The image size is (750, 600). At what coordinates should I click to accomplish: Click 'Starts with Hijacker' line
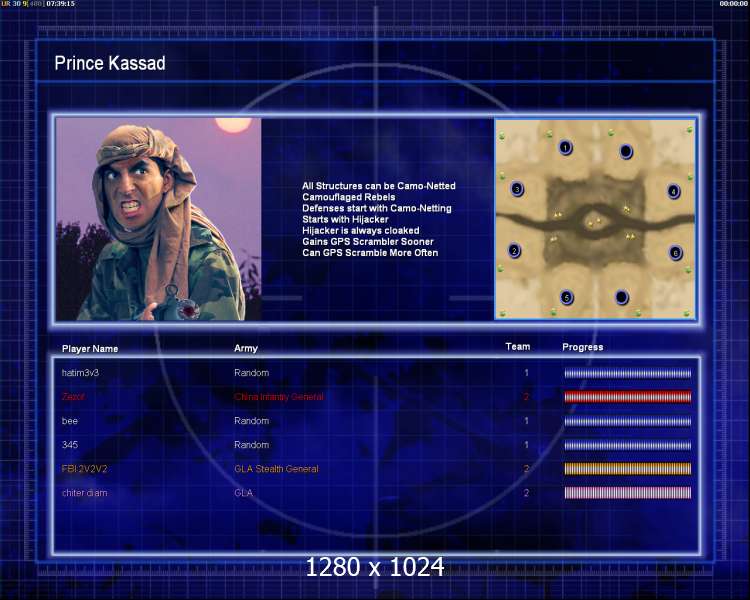click(345, 219)
